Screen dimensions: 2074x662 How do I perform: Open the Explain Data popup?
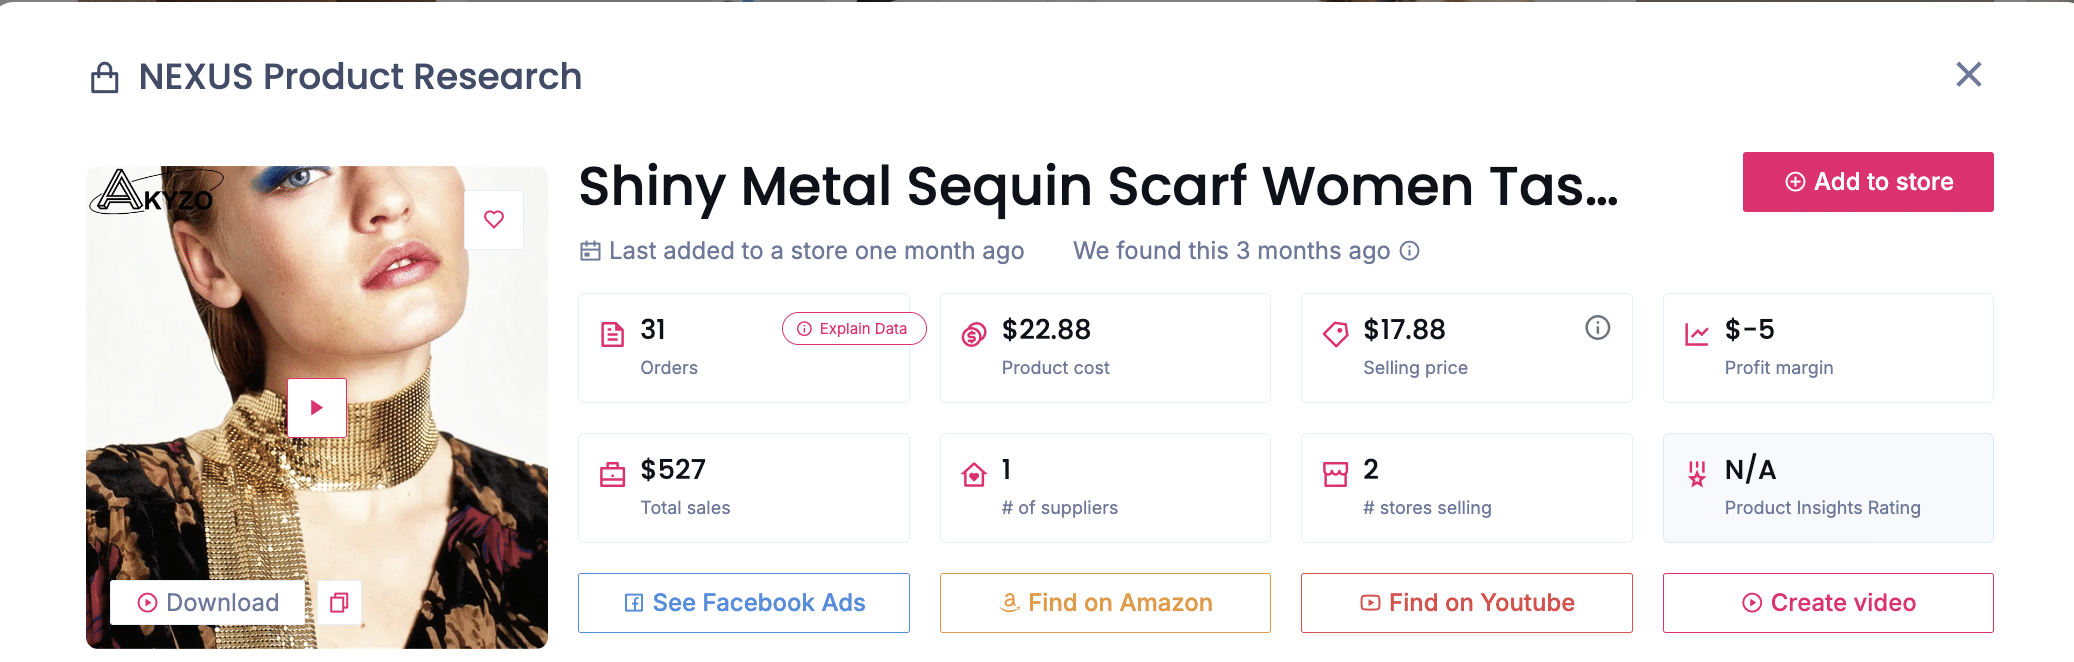pos(853,328)
